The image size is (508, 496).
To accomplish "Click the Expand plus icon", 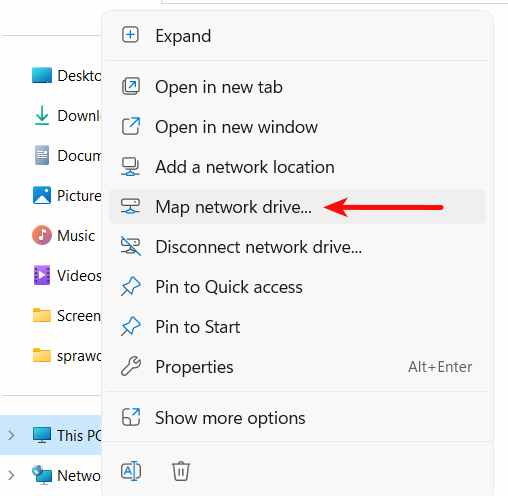I will pos(130,35).
